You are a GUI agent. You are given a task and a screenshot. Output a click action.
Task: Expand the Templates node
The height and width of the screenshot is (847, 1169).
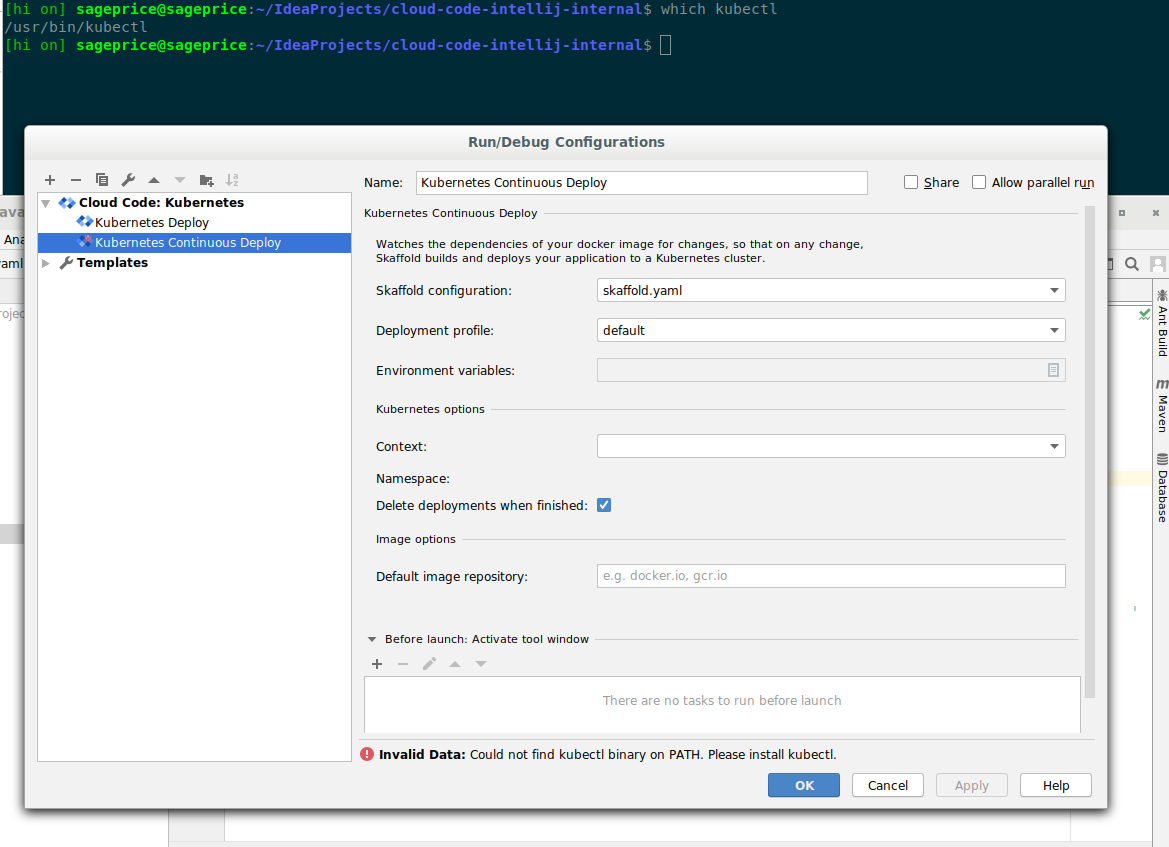pyautogui.click(x=45, y=262)
